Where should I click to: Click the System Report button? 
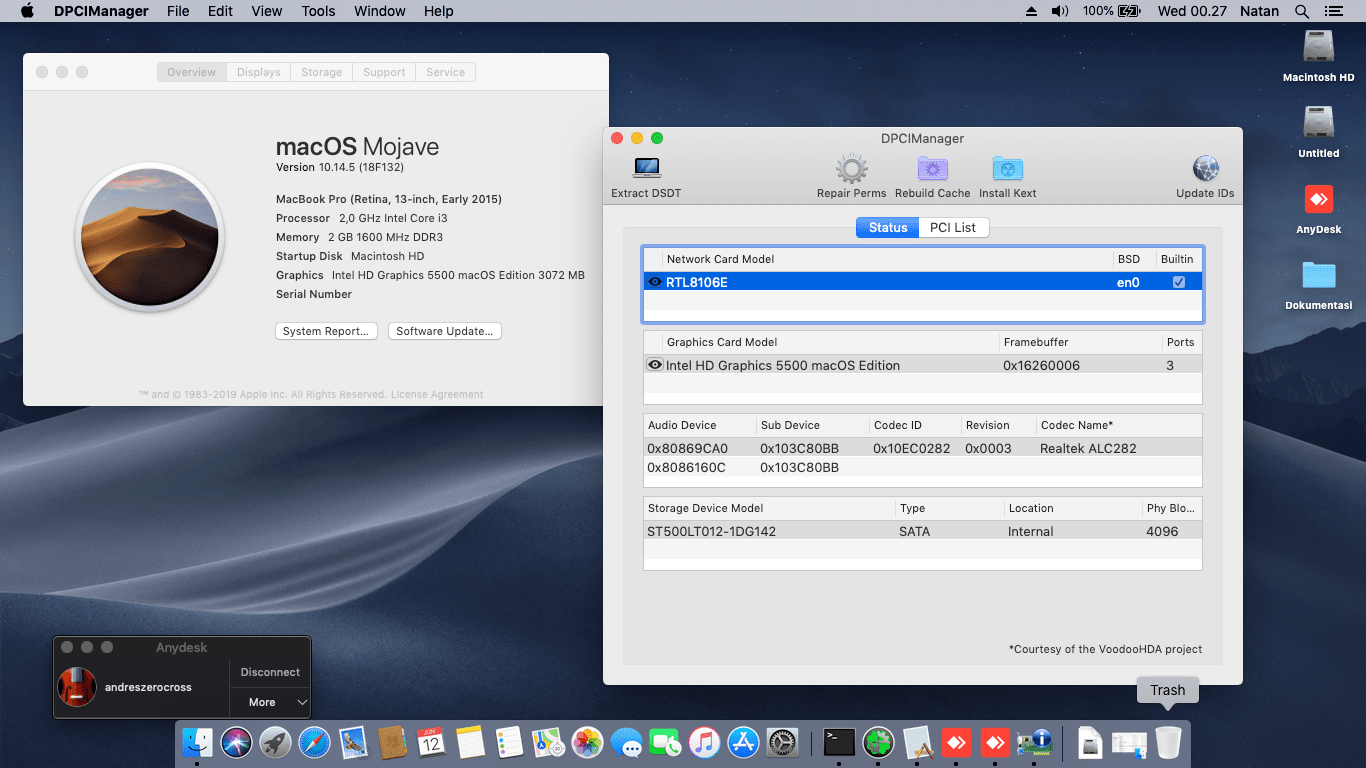pos(326,331)
